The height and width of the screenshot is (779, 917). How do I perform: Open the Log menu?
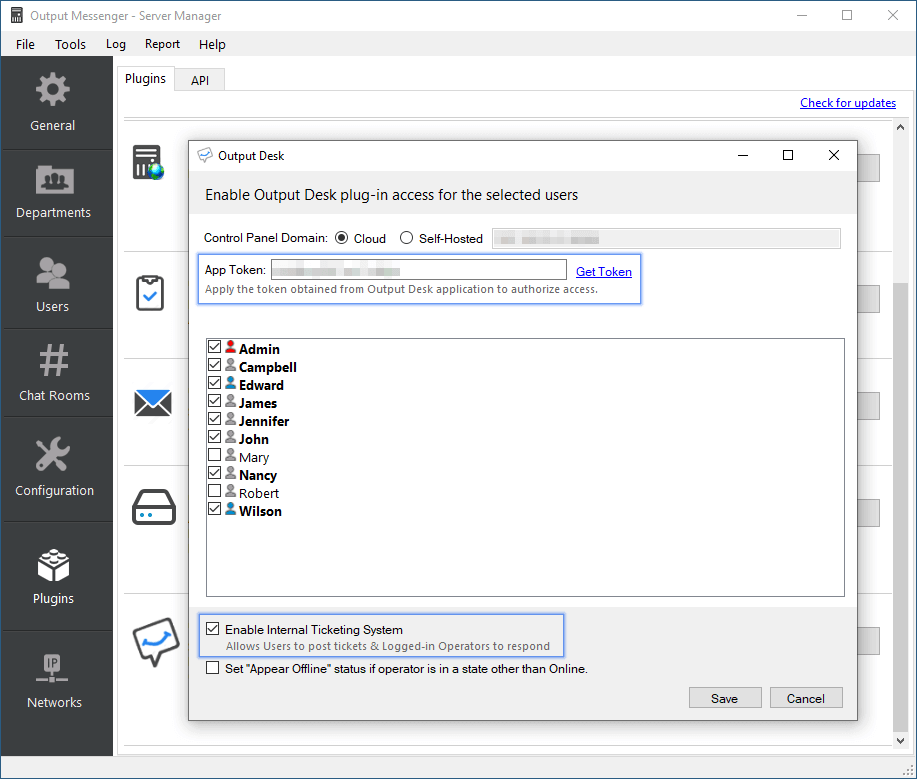coord(116,44)
